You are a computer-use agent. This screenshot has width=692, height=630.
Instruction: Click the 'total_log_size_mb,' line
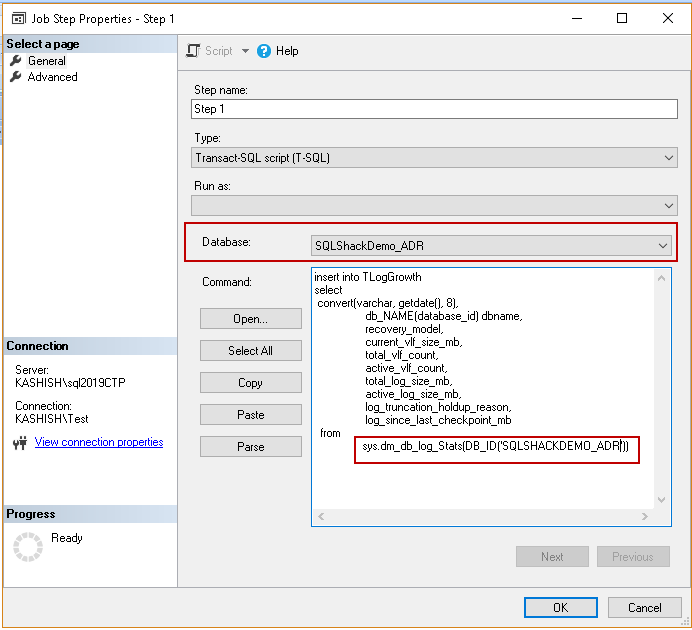(x=409, y=381)
